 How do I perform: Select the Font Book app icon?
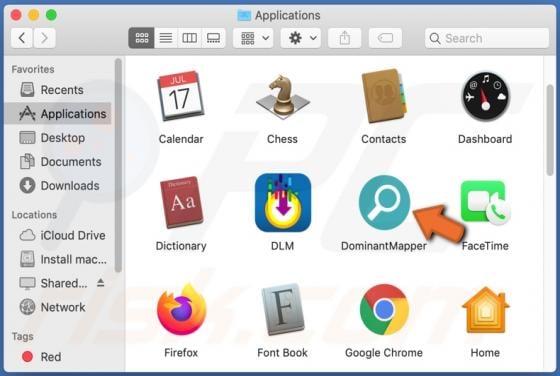point(283,309)
